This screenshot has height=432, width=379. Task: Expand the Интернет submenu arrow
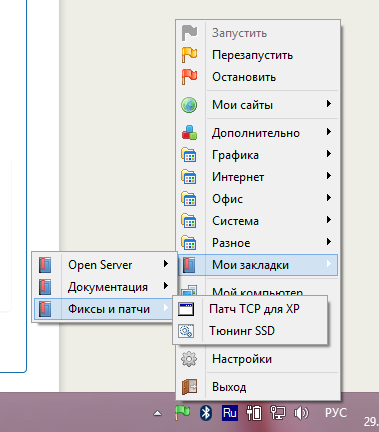pos(329,176)
